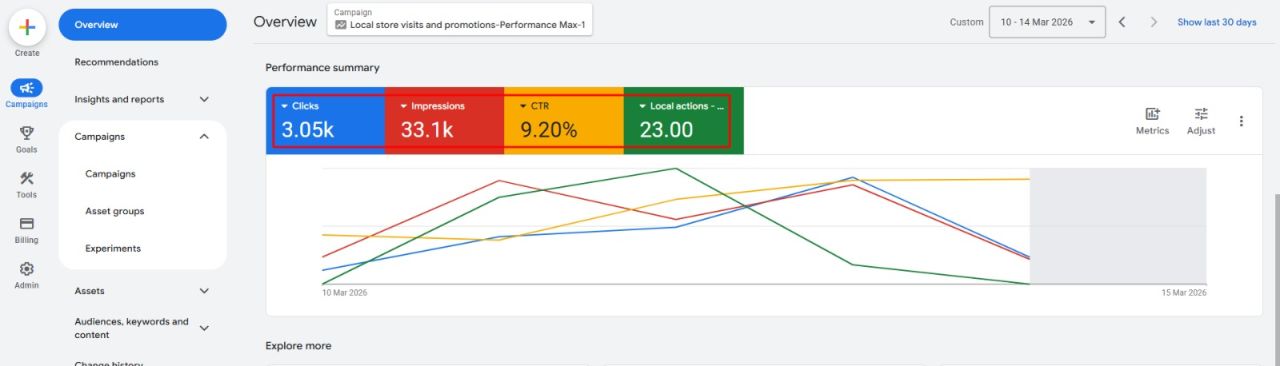Click the Create plus icon

click(x=27, y=28)
